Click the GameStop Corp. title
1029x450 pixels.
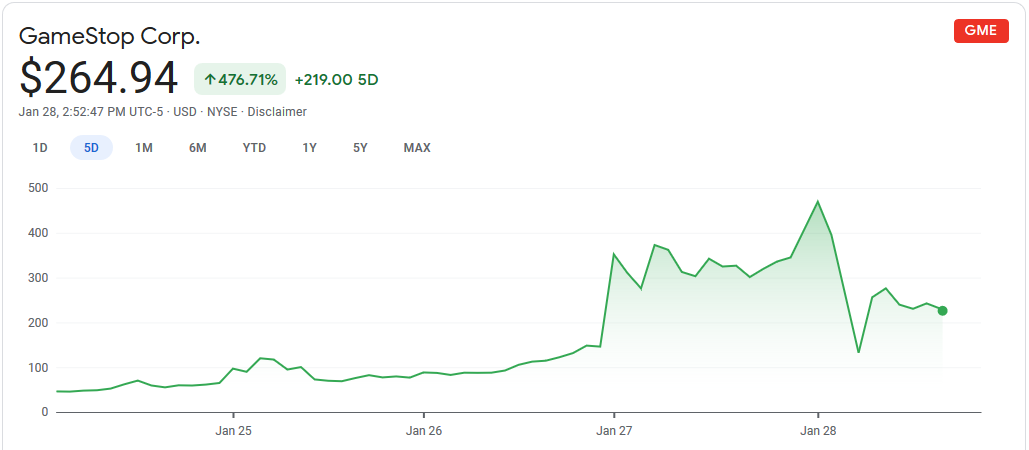[x=110, y=36]
